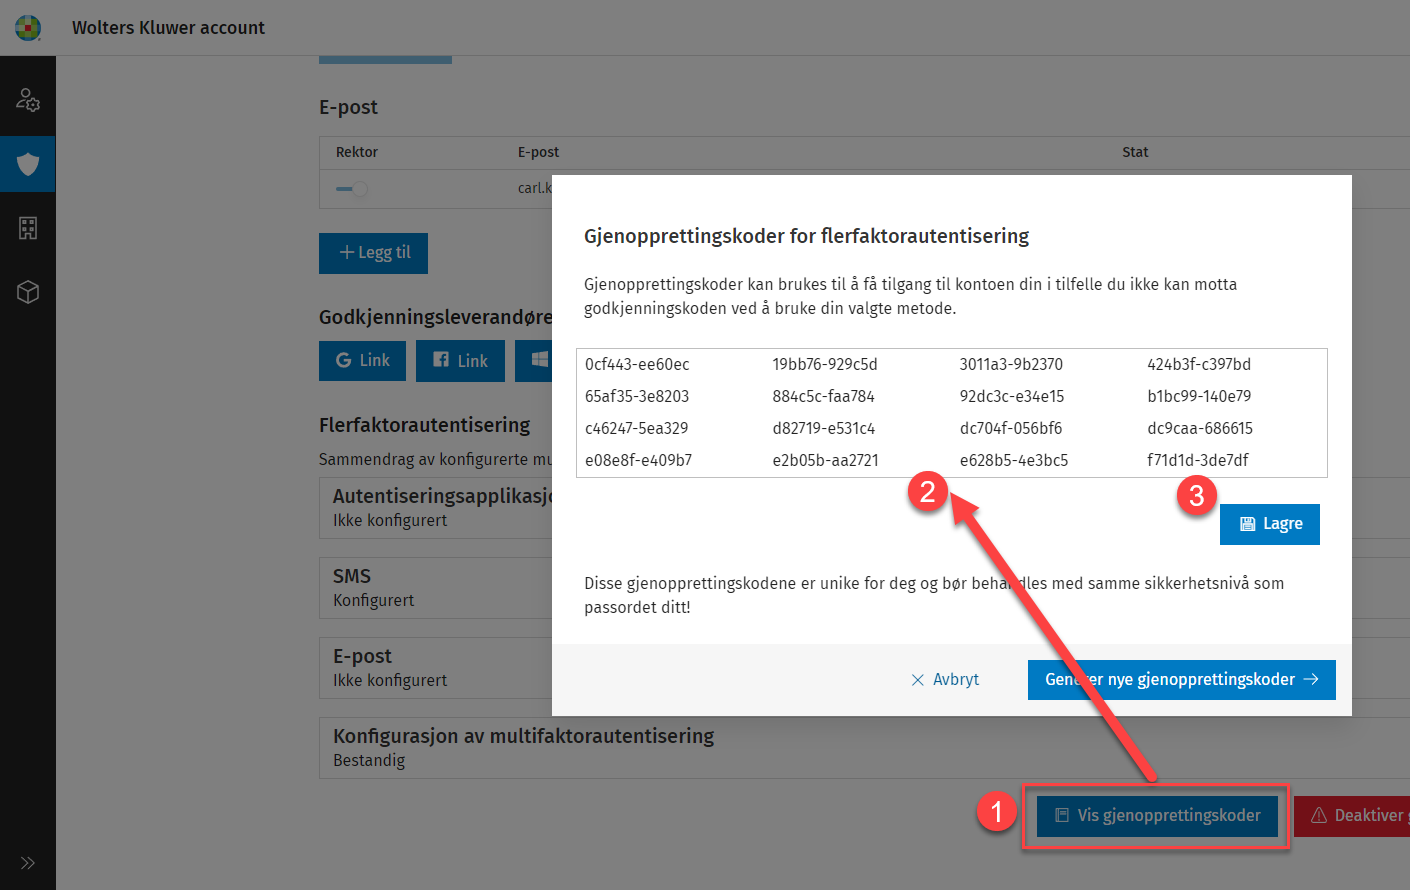The image size is (1410, 890).
Task: Select recovery code 3011a3-9b2370
Action: tap(1011, 364)
